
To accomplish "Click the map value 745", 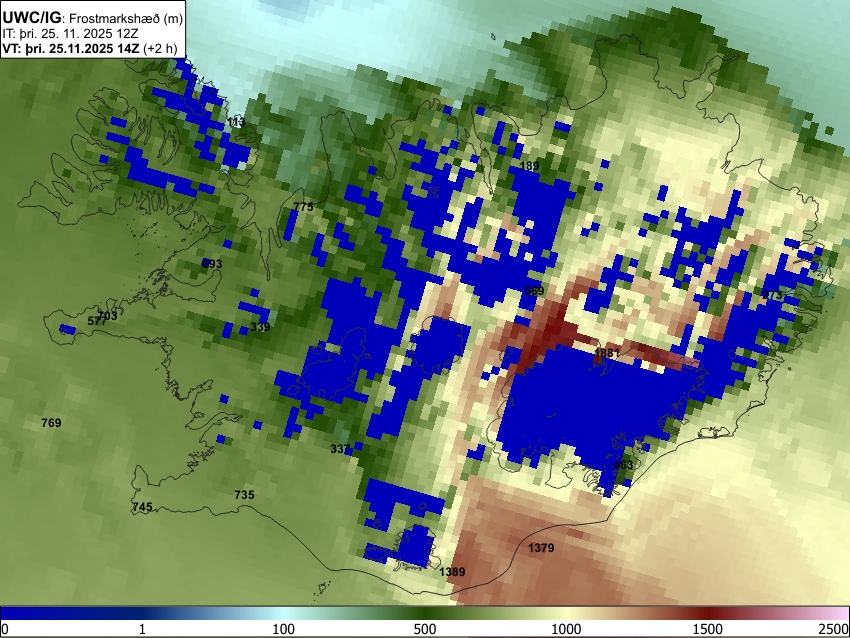I will point(142,507).
